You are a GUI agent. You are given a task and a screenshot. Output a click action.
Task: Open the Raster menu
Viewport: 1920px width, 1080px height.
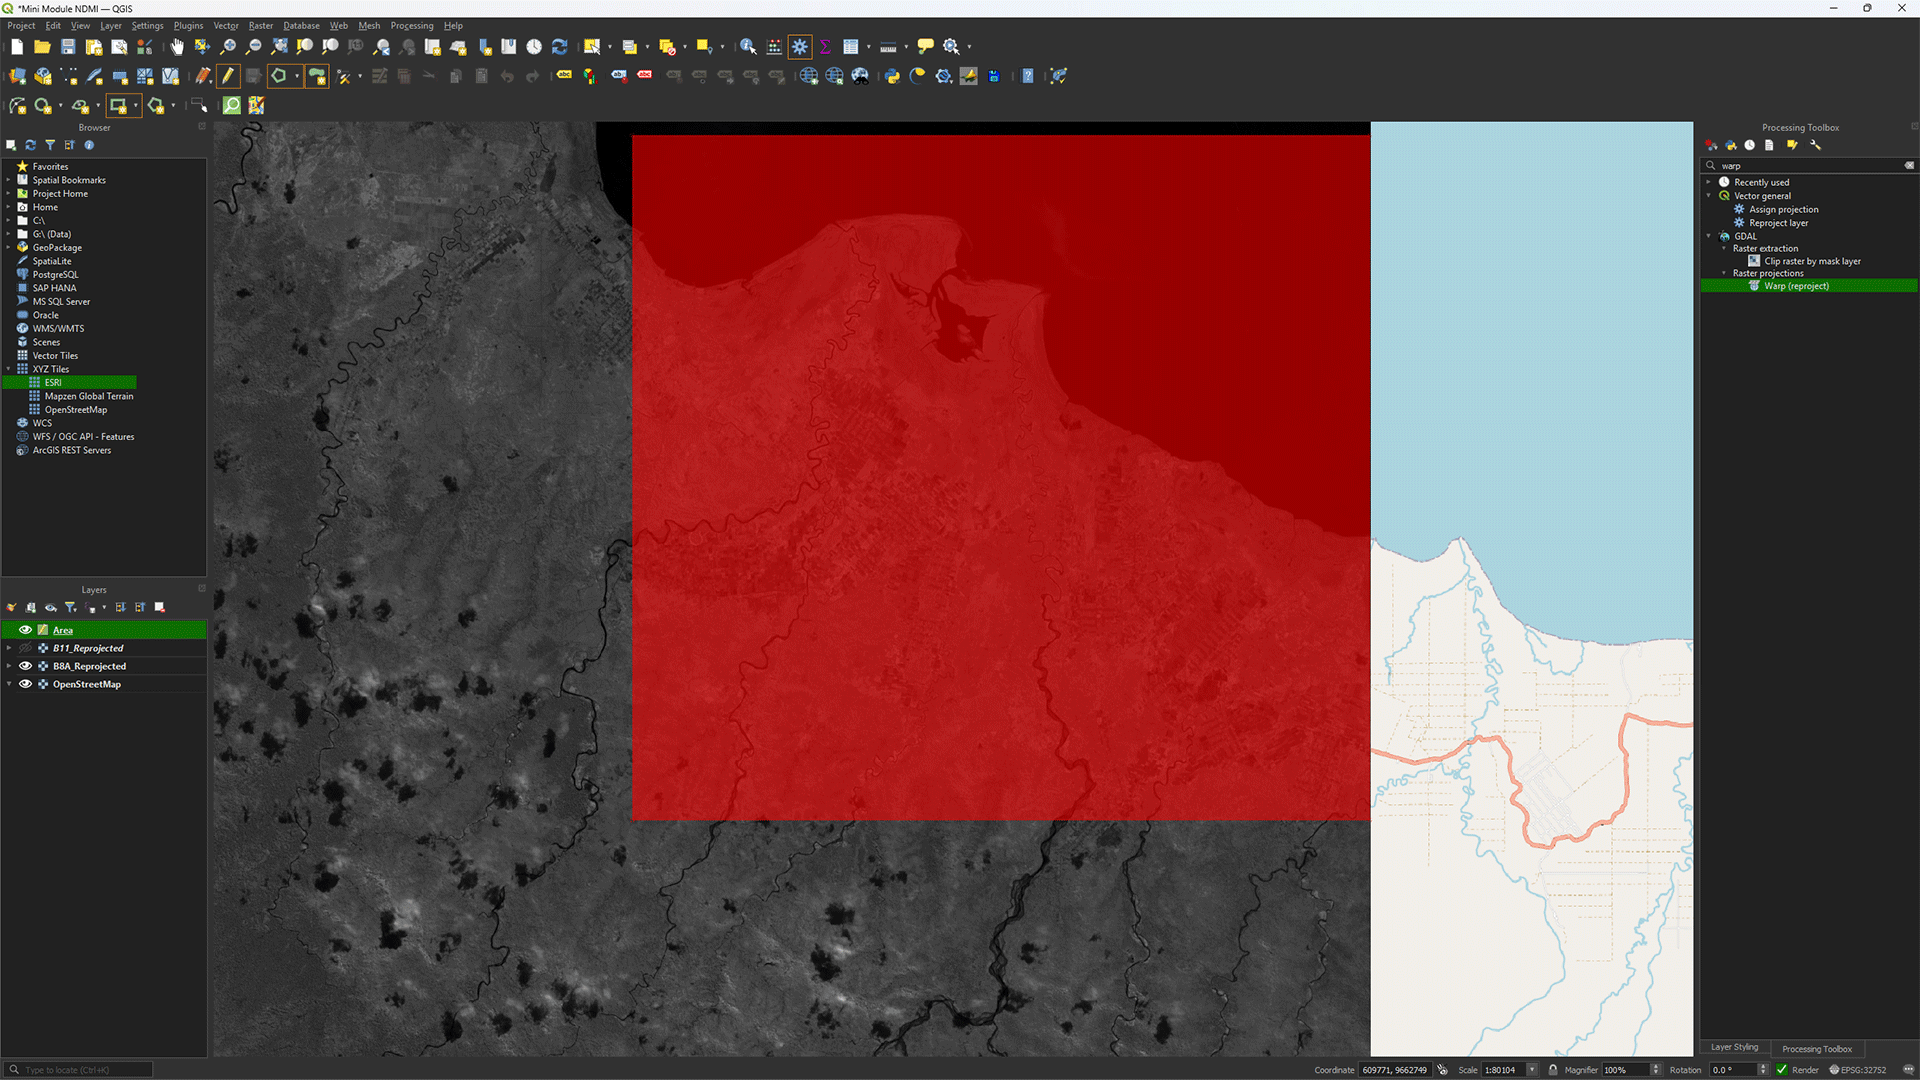click(261, 26)
